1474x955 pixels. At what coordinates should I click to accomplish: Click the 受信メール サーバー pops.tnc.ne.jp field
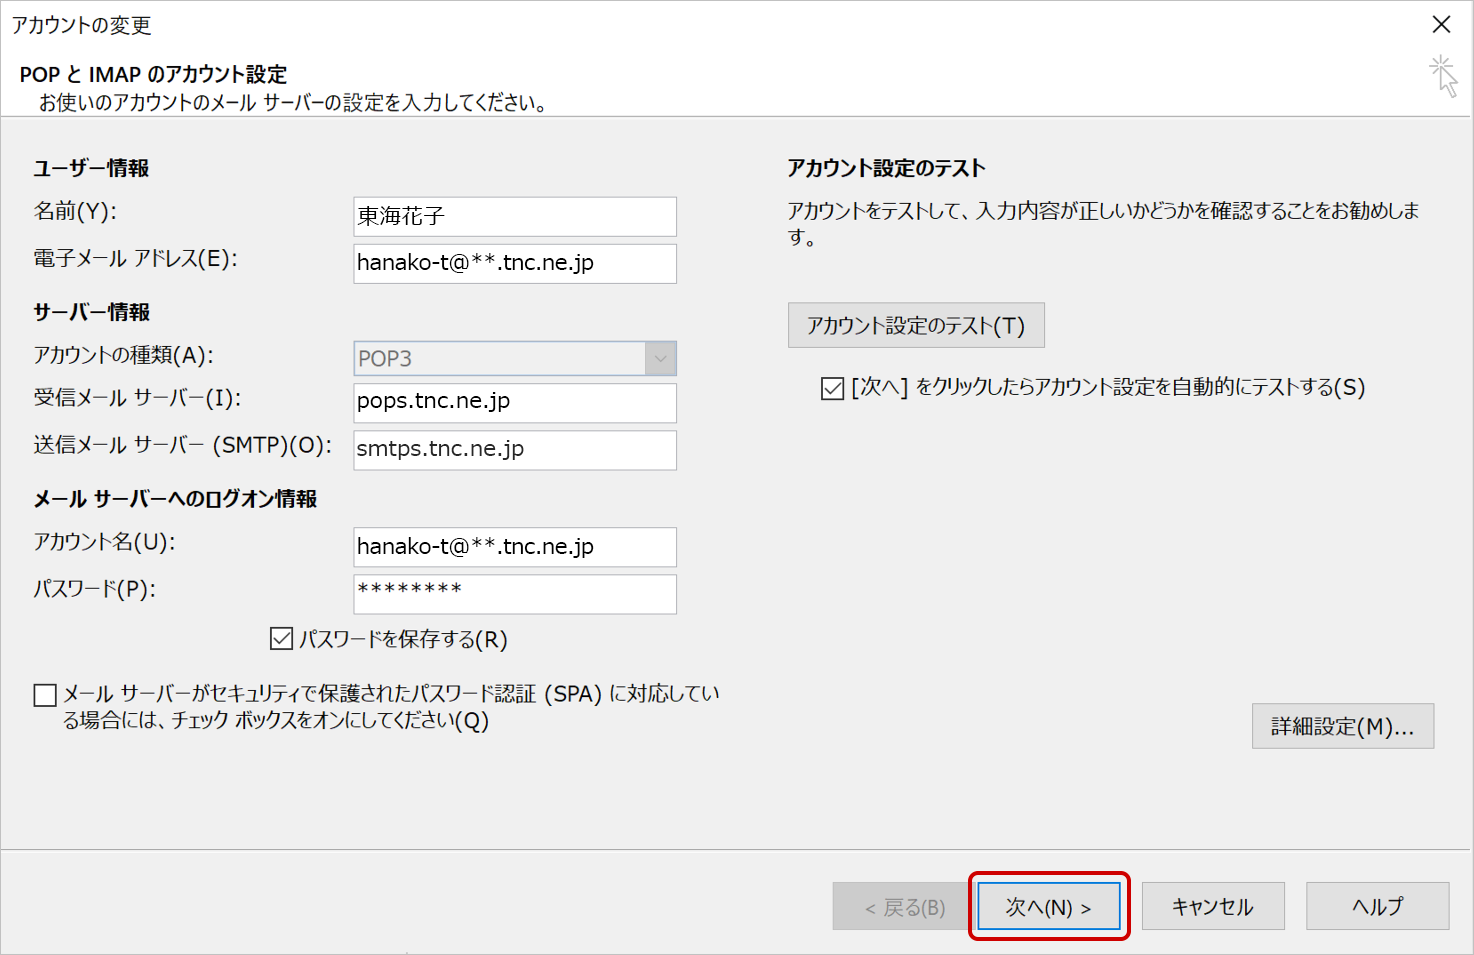pos(515,402)
